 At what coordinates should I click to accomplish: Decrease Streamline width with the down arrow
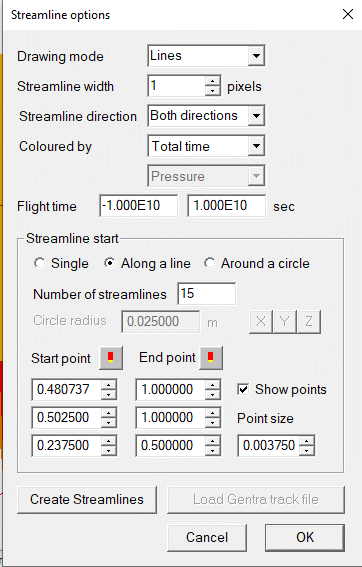click(x=212, y=90)
